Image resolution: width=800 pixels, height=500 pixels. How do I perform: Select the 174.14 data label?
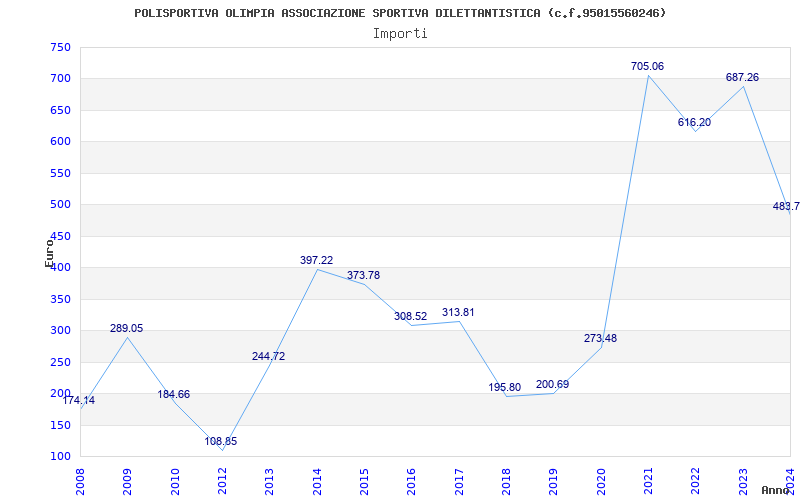click(x=79, y=401)
